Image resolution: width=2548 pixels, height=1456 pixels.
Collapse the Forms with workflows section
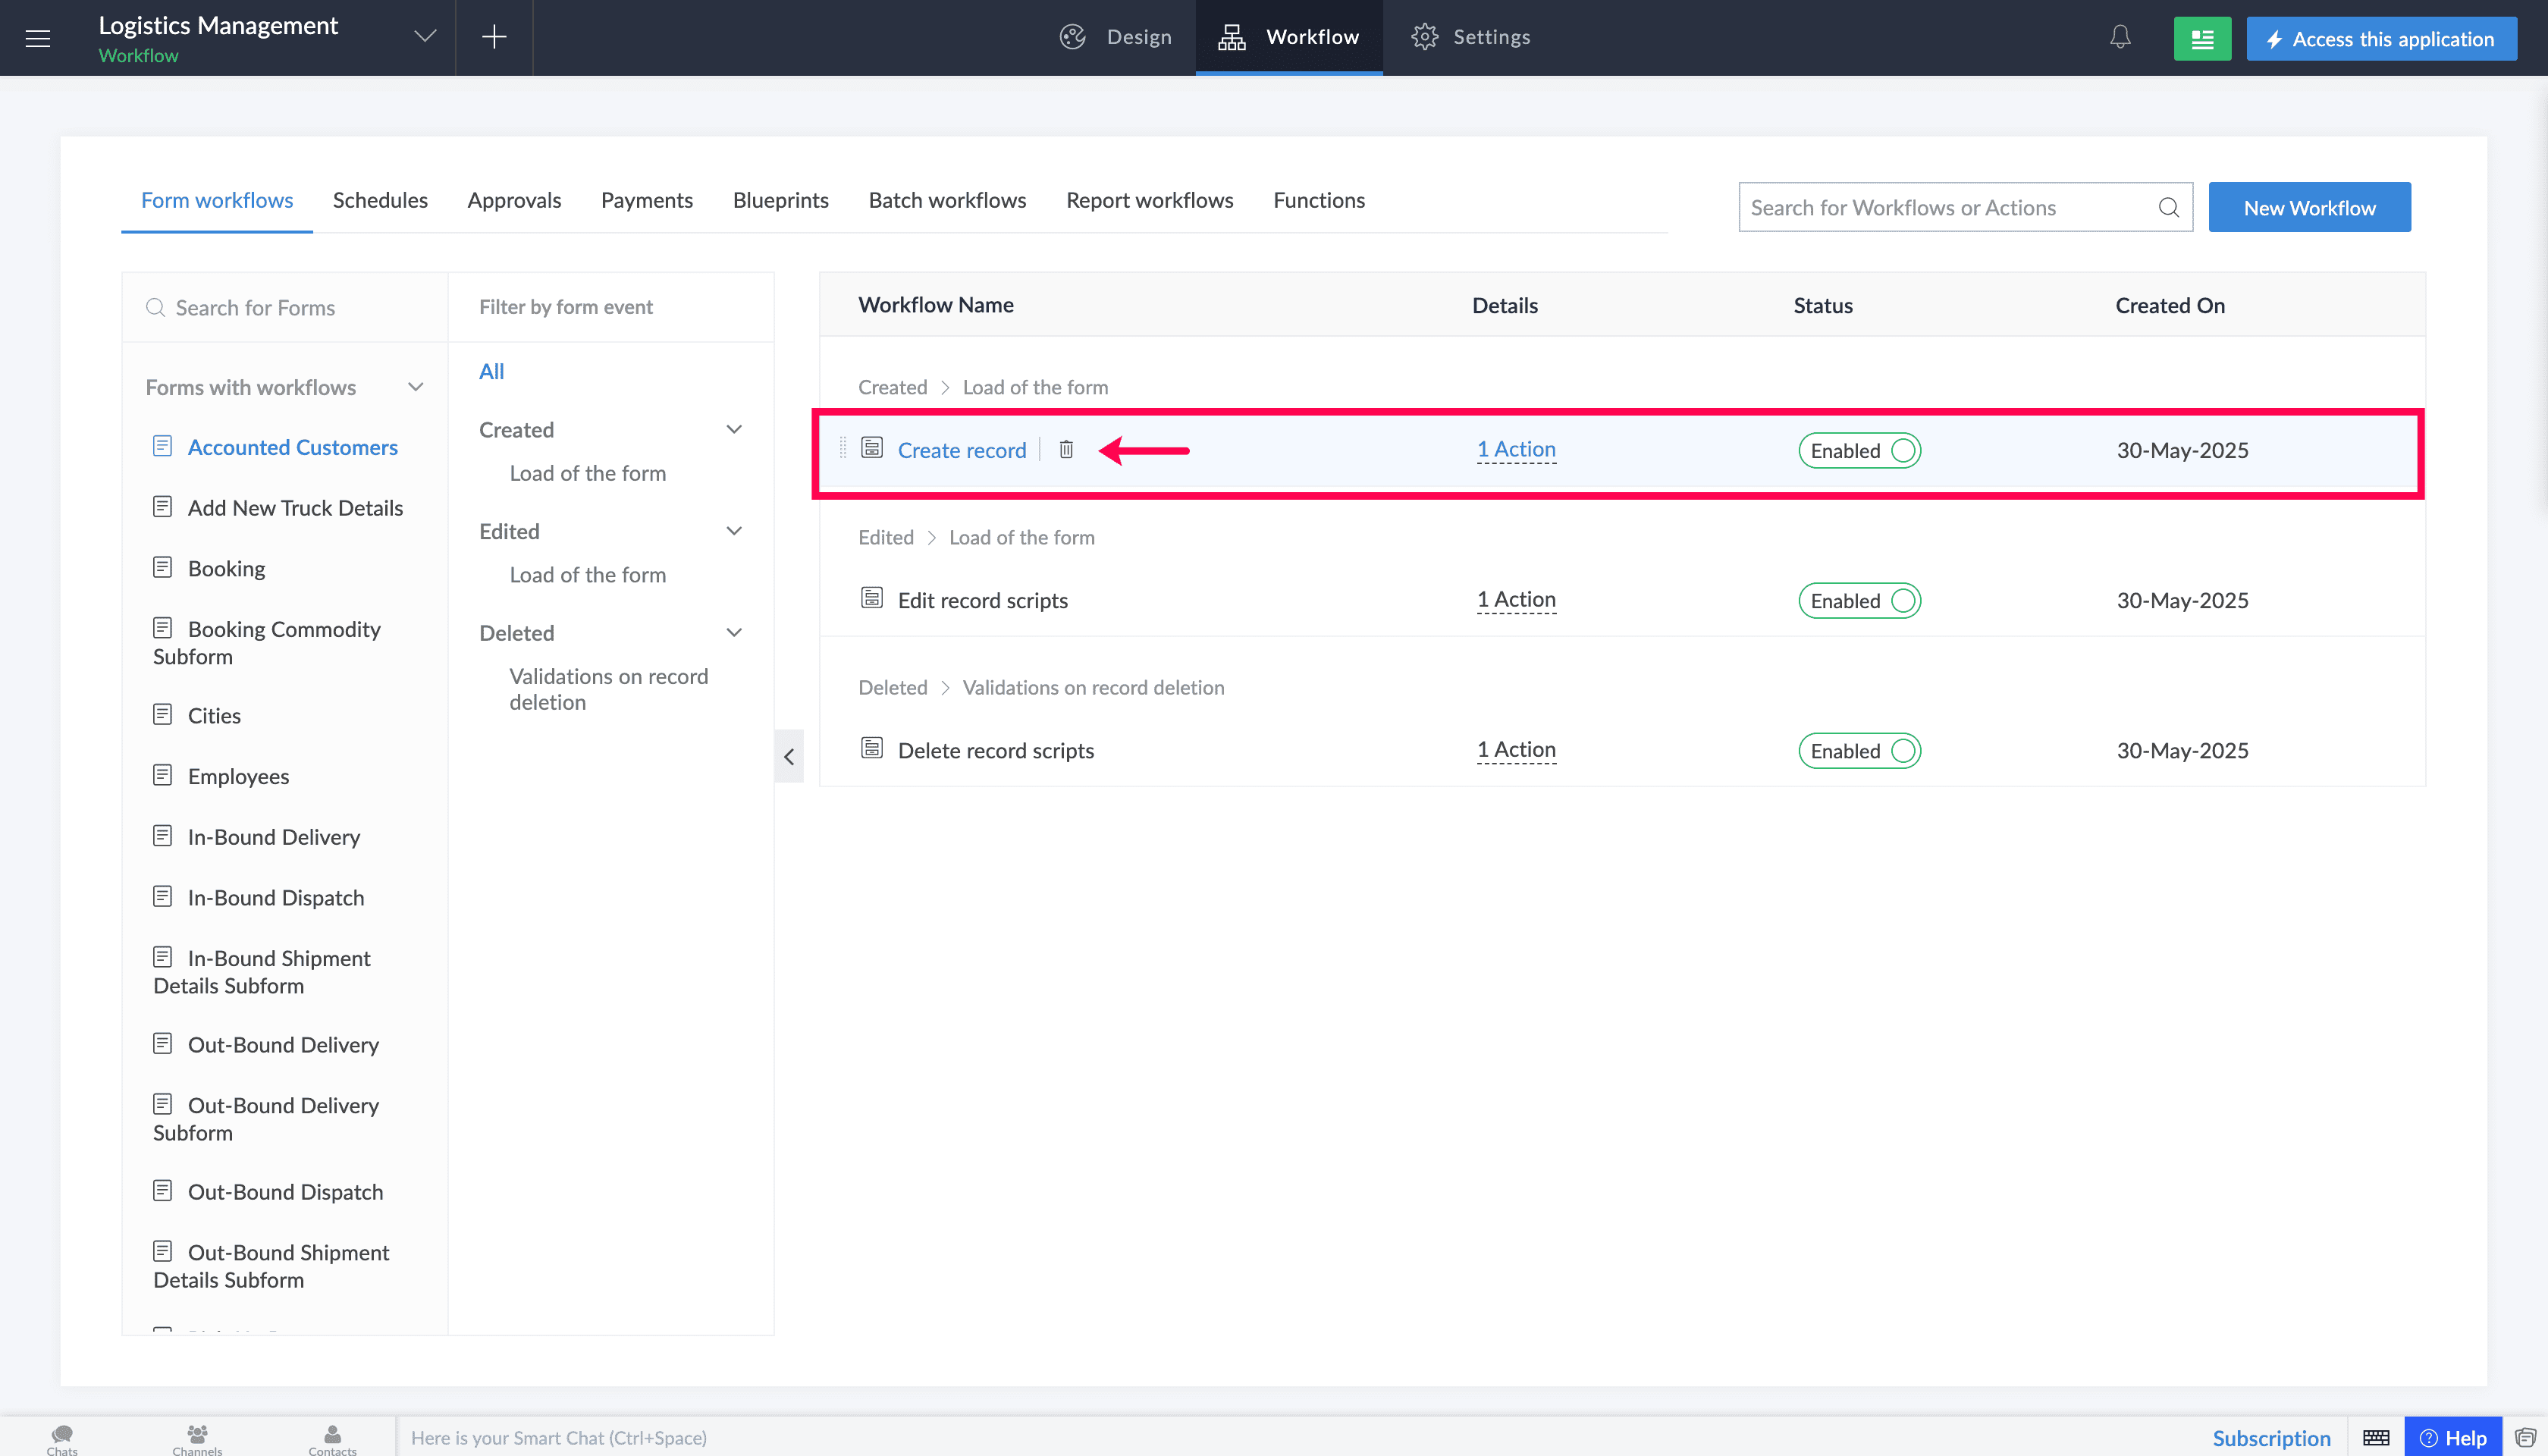[416, 387]
